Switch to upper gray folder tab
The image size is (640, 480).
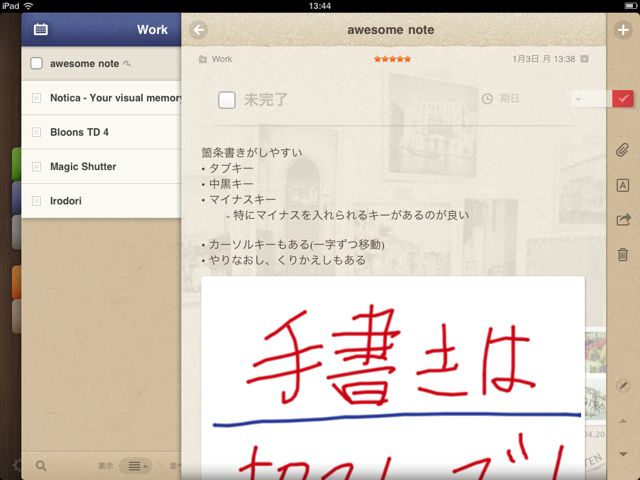(x=16, y=232)
